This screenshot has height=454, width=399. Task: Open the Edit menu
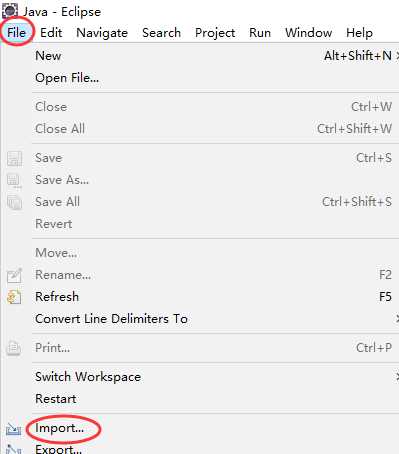pyautogui.click(x=51, y=33)
